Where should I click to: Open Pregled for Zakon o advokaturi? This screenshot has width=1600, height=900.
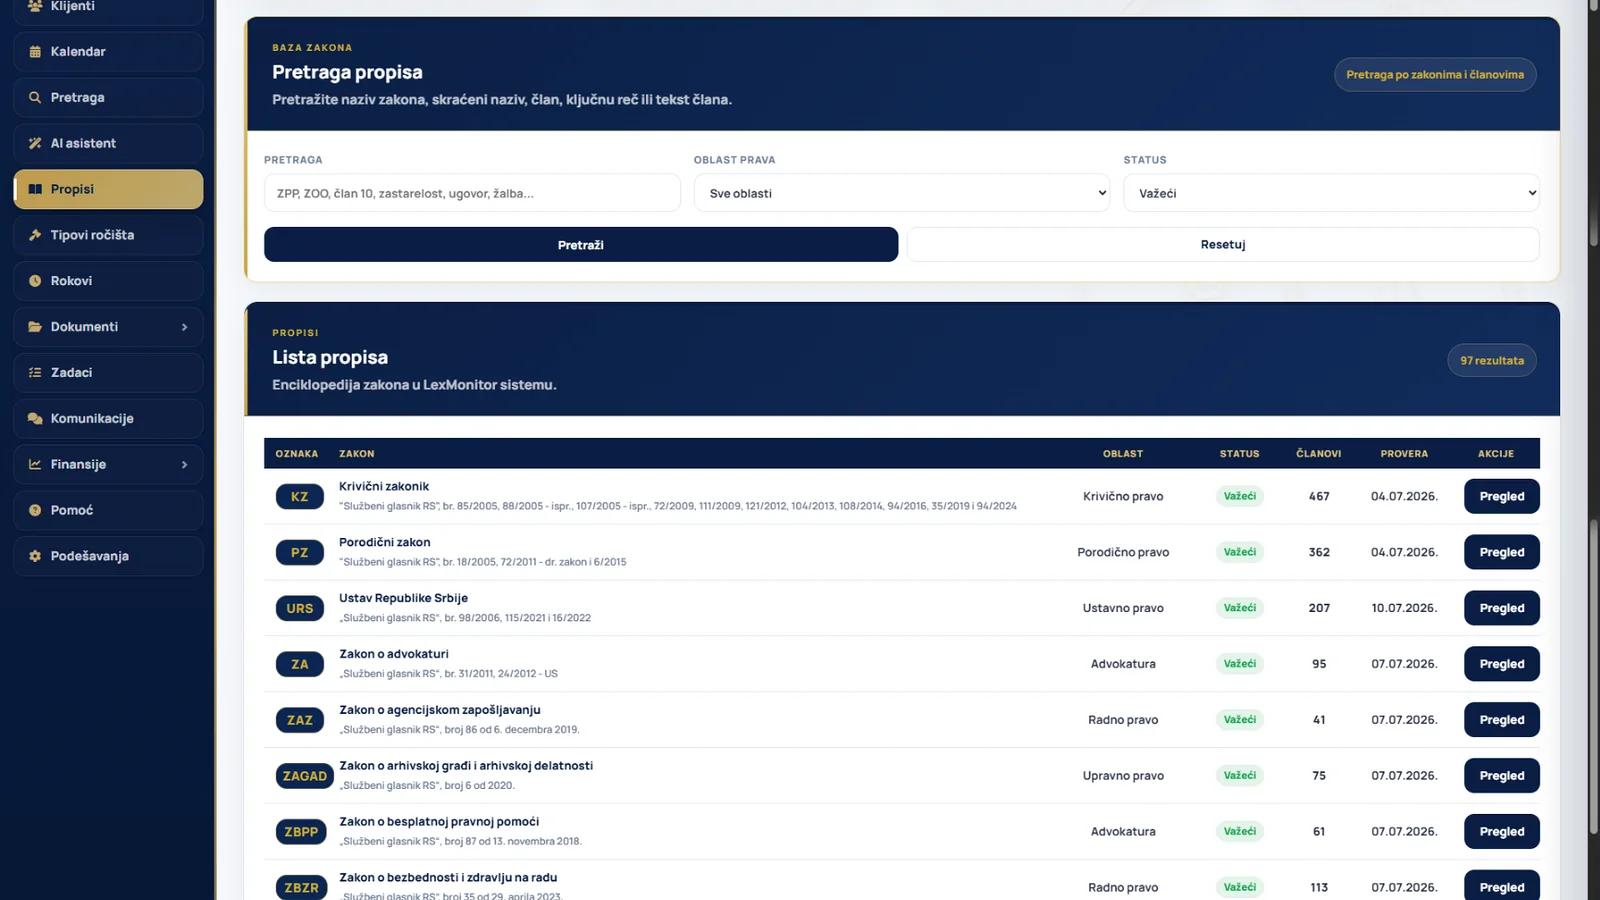[x=1502, y=665]
